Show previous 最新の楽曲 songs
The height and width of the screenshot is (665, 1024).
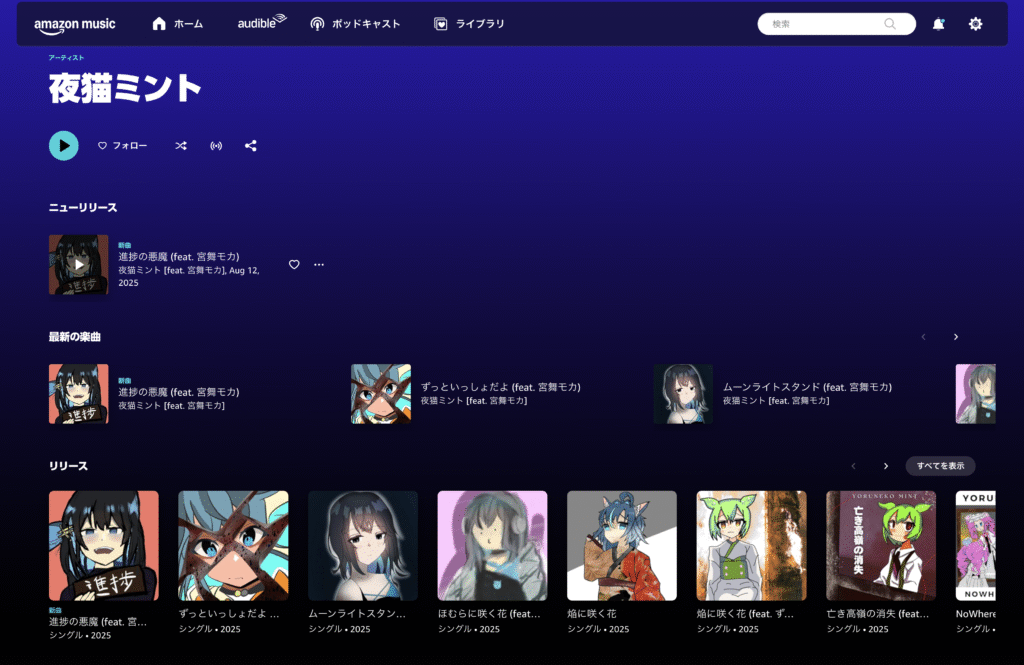(x=923, y=337)
